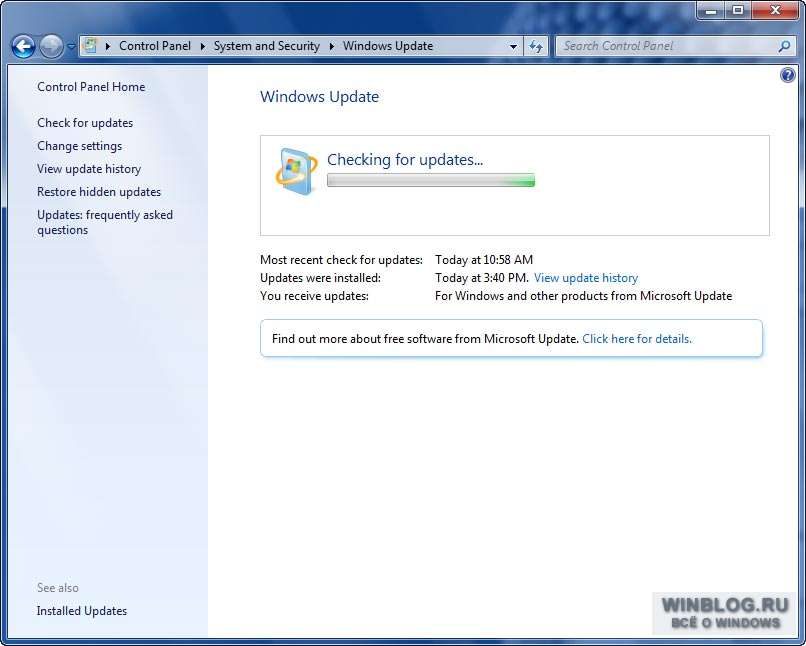Open Help with the question mark icon
The image size is (806, 646).
coord(787,76)
